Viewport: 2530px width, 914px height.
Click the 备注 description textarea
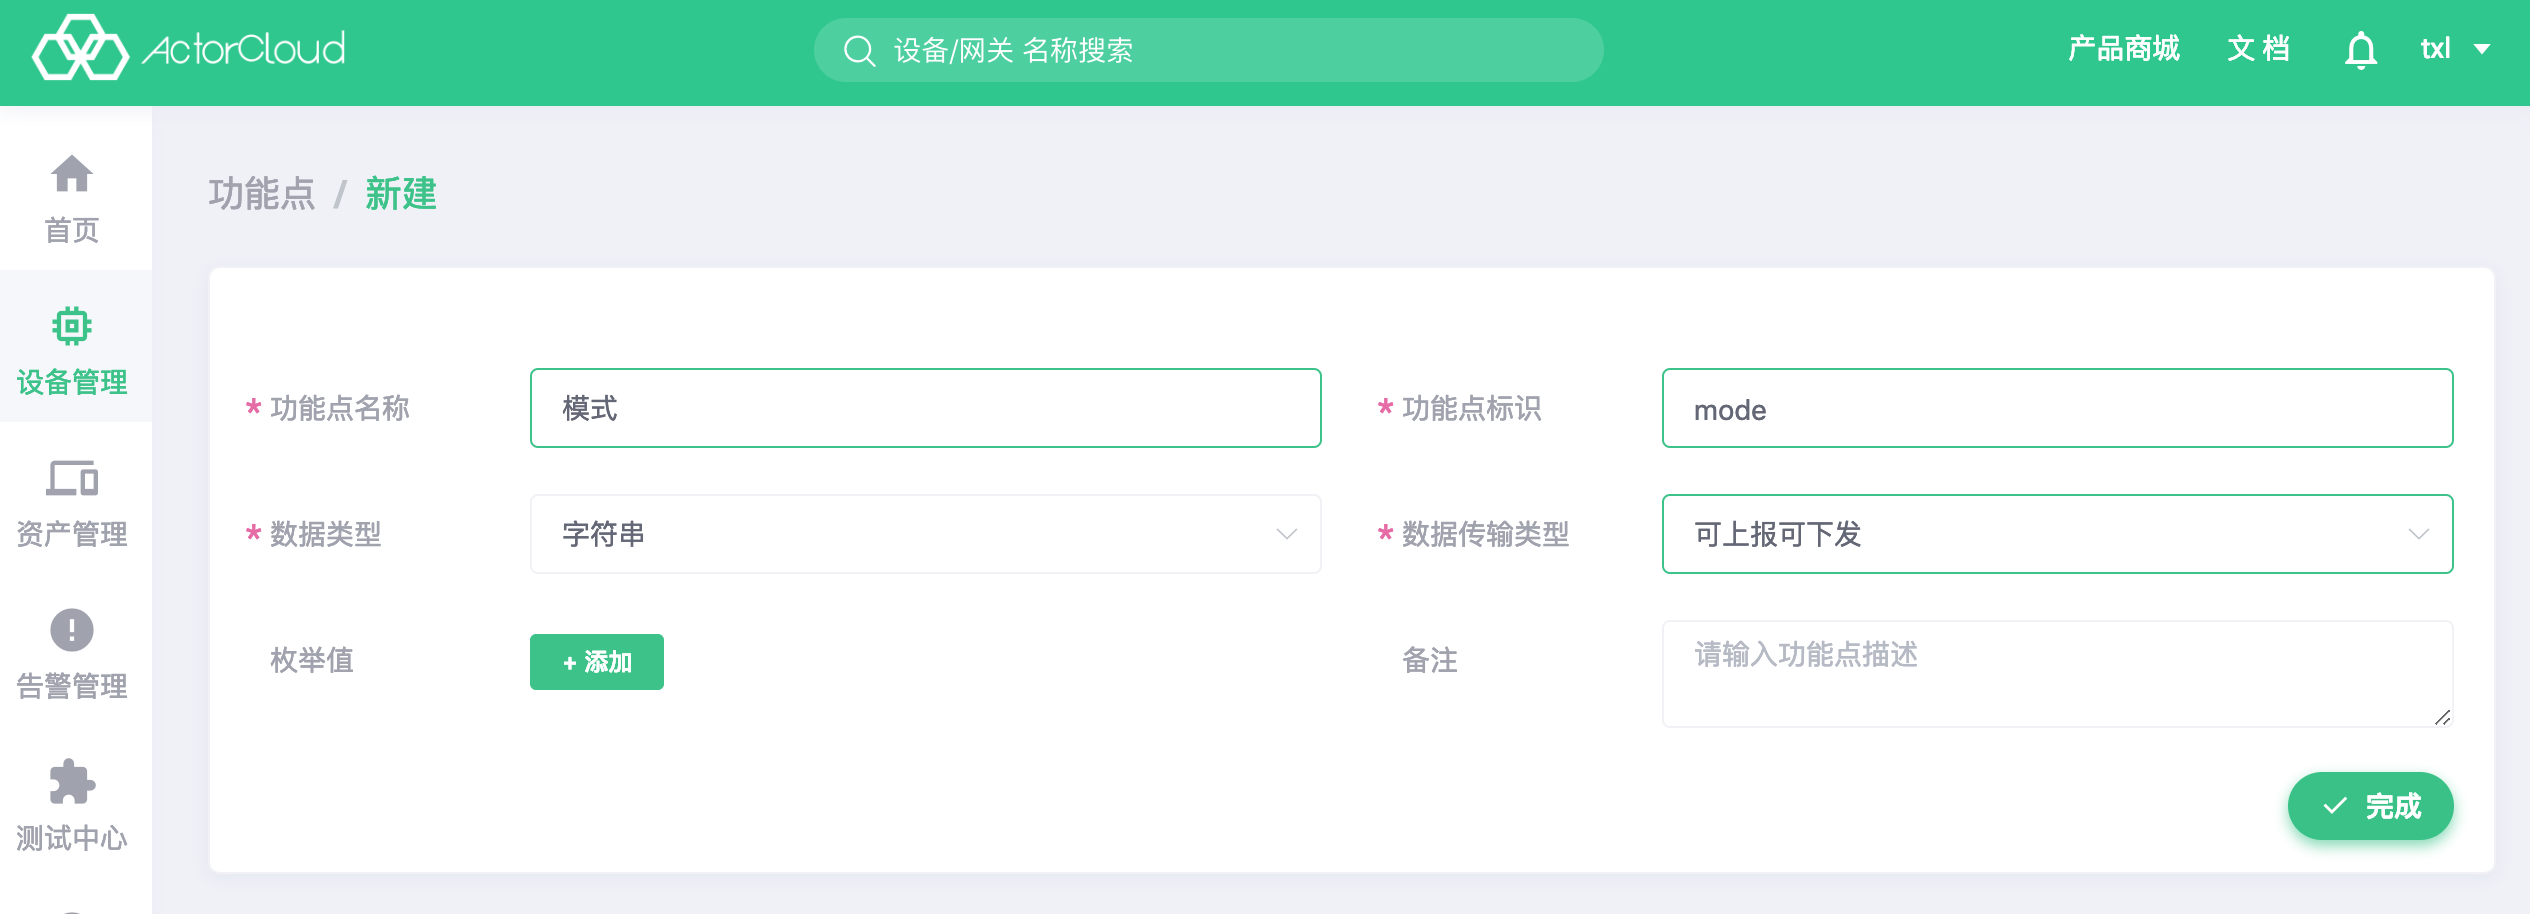pos(2058,674)
